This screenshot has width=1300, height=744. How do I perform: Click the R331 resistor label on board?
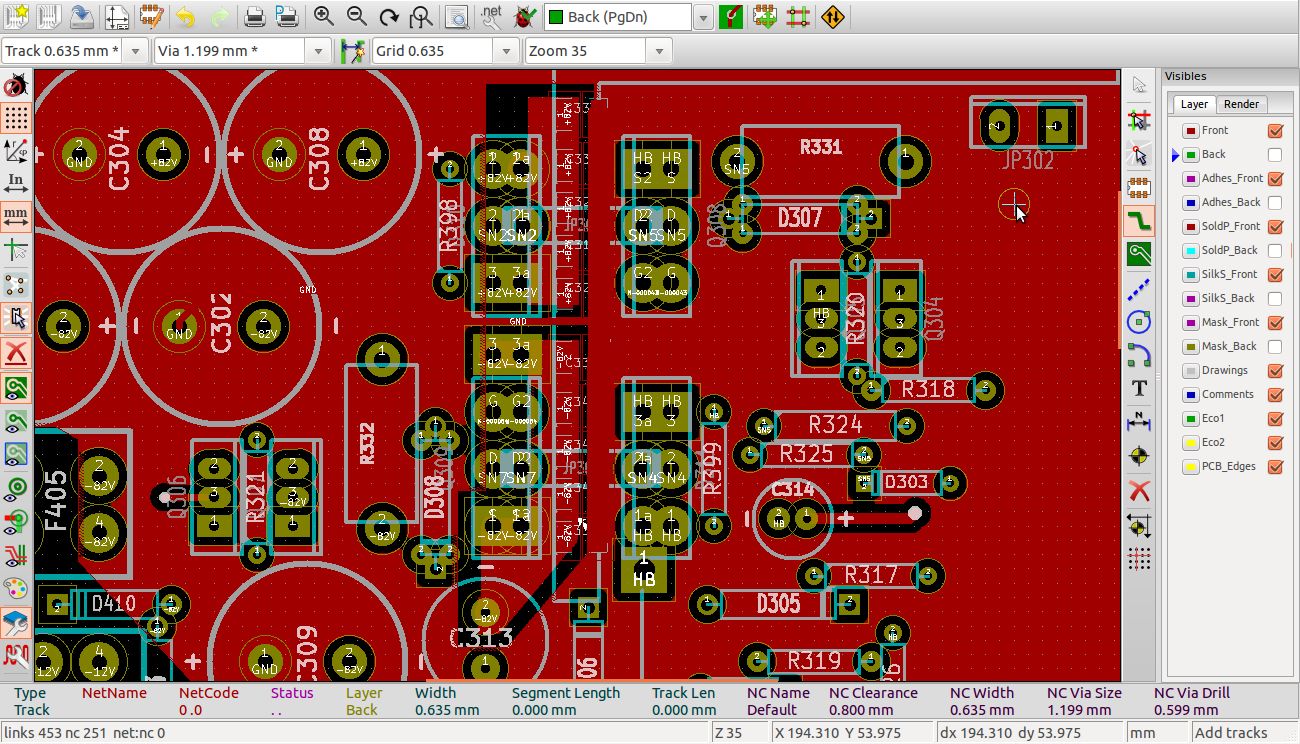coord(821,147)
